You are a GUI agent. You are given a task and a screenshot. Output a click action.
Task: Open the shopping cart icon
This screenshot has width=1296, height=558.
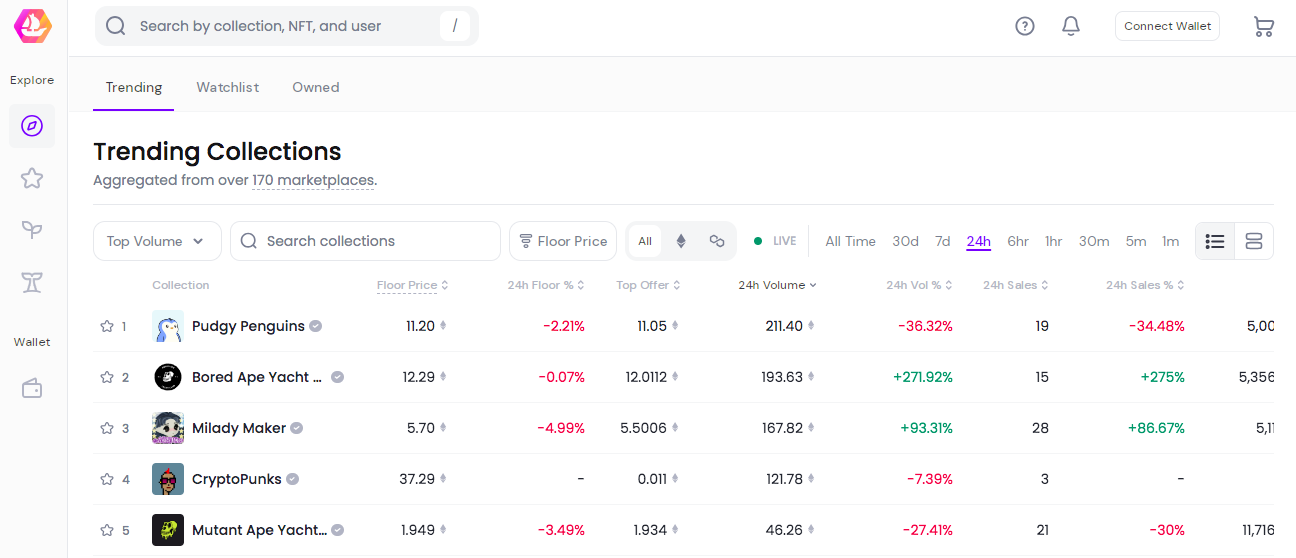(1264, 27)
